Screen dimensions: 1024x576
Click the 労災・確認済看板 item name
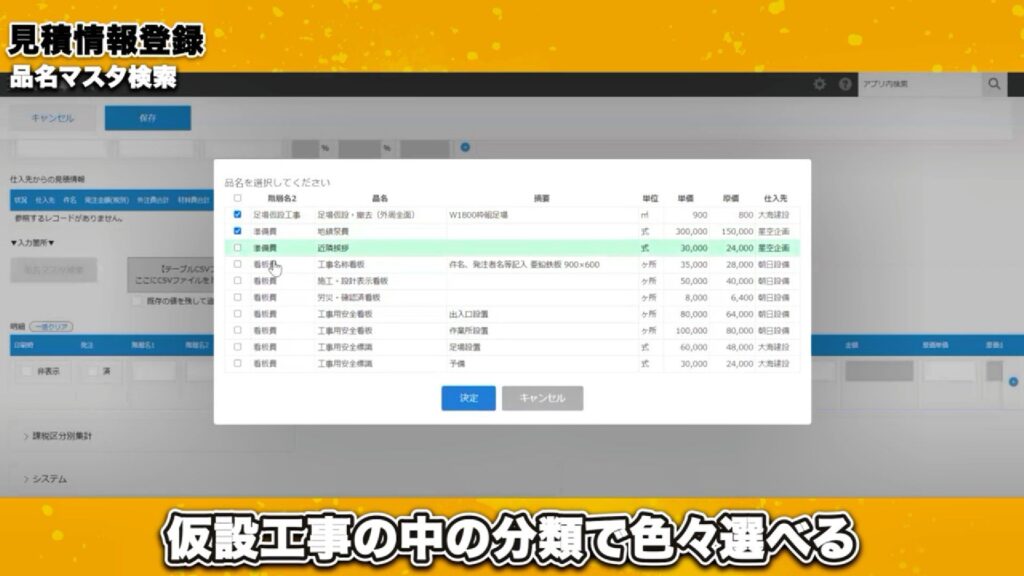pos(349,298)
